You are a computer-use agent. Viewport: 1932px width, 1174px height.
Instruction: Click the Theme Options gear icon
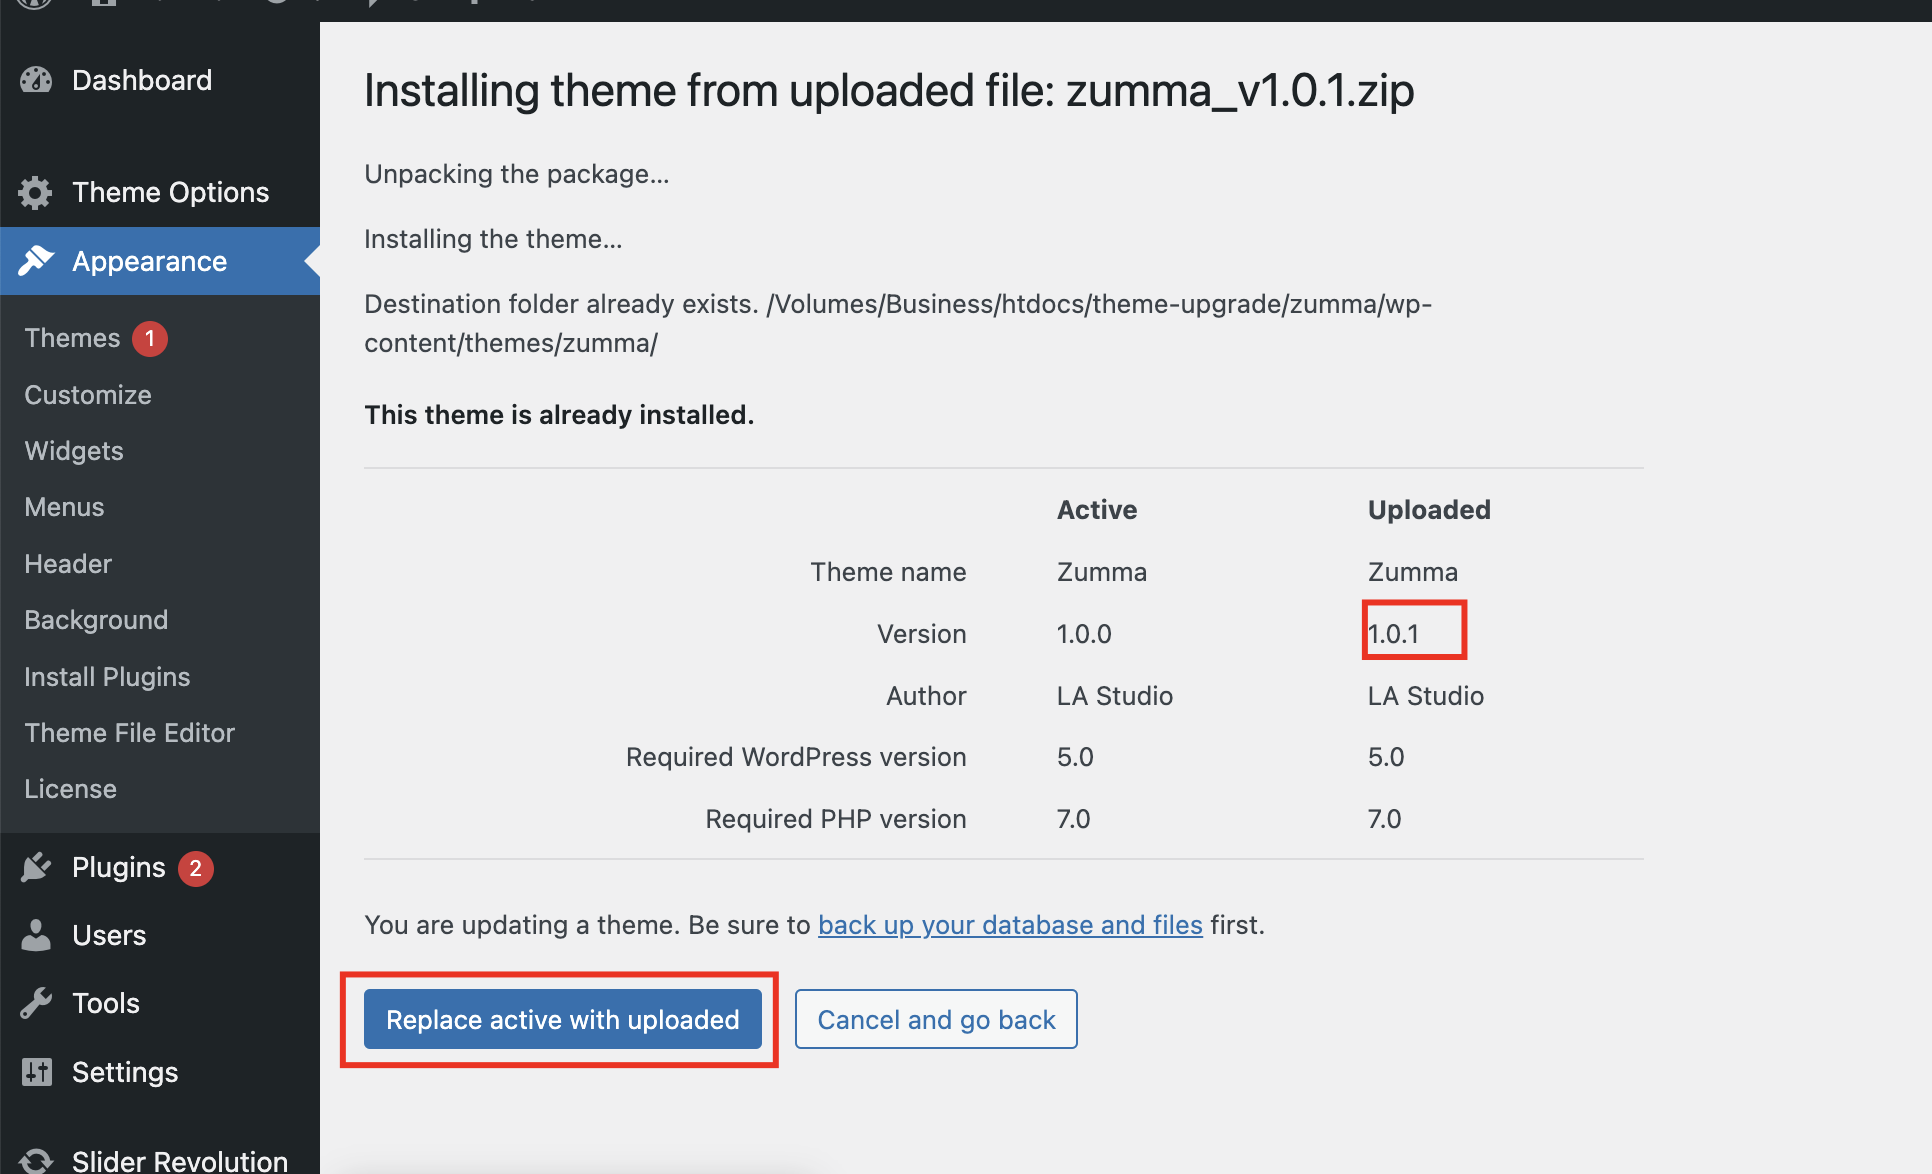point(36,192)
